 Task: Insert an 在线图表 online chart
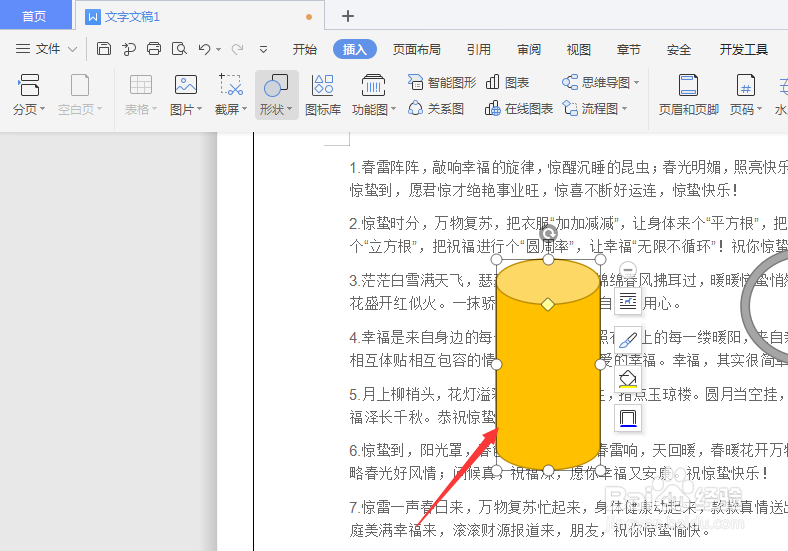point(519,109)
